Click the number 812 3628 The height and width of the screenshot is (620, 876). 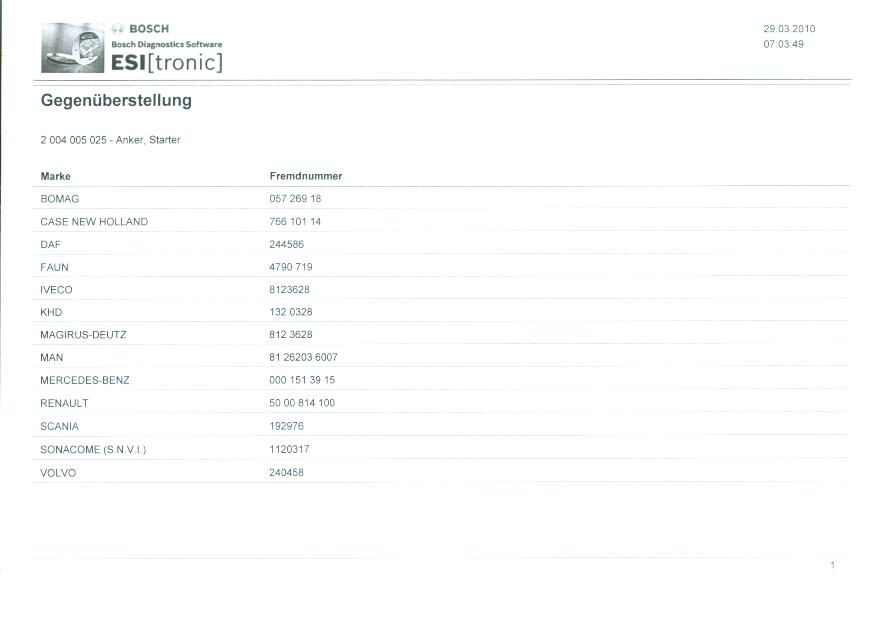[291, 335]
